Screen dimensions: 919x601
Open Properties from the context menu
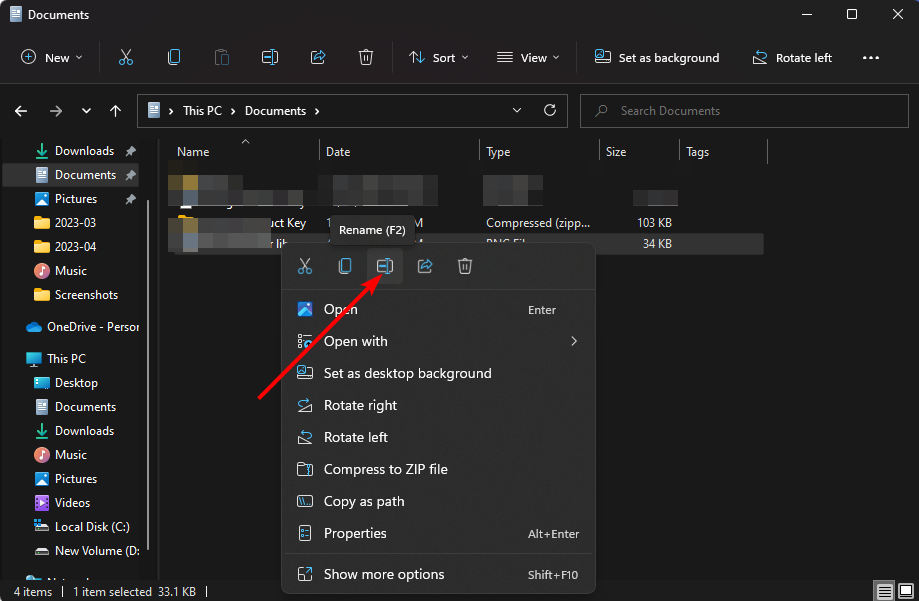click(x=438, y=534)
